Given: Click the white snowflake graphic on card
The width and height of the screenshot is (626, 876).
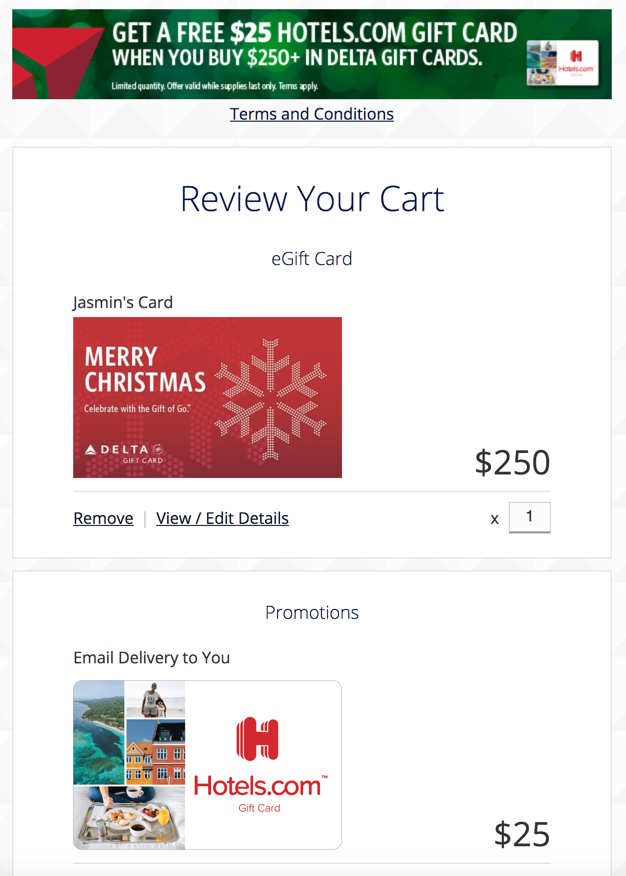Looking at the screenshot, I should [x=271, y=399].
